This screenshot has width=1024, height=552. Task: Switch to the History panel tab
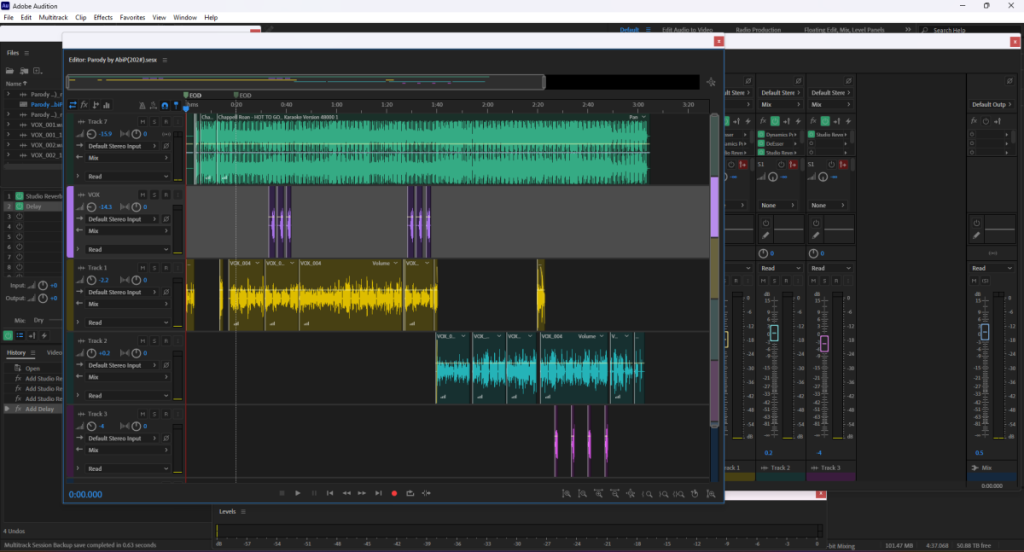(16, 353)
